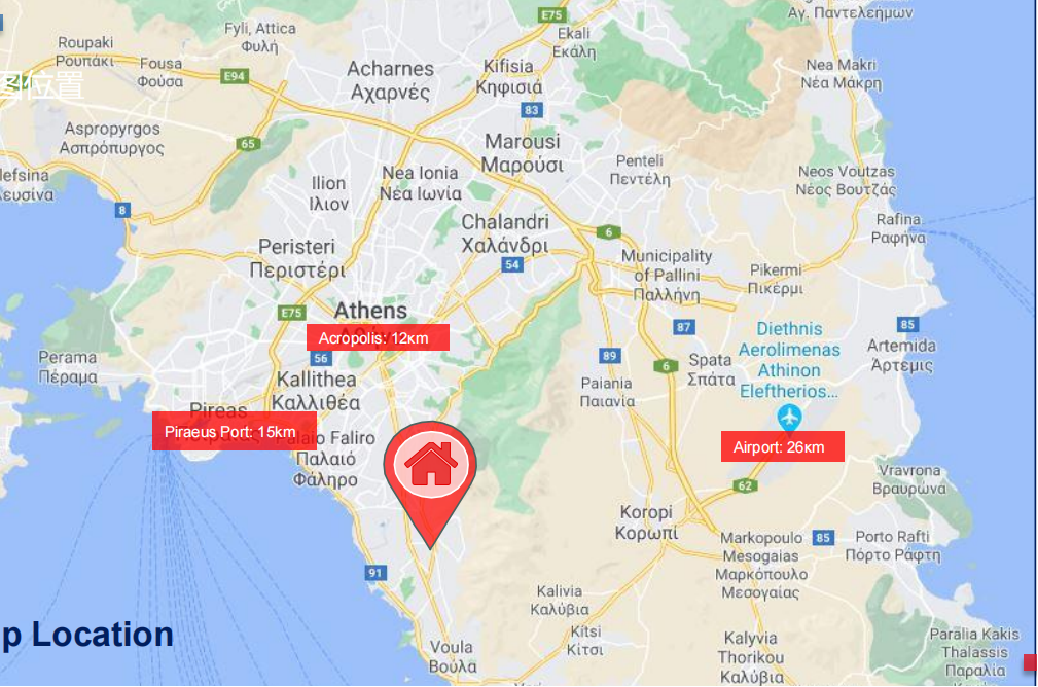
Task: Click the Marousi place name
Action: (523, 153)
